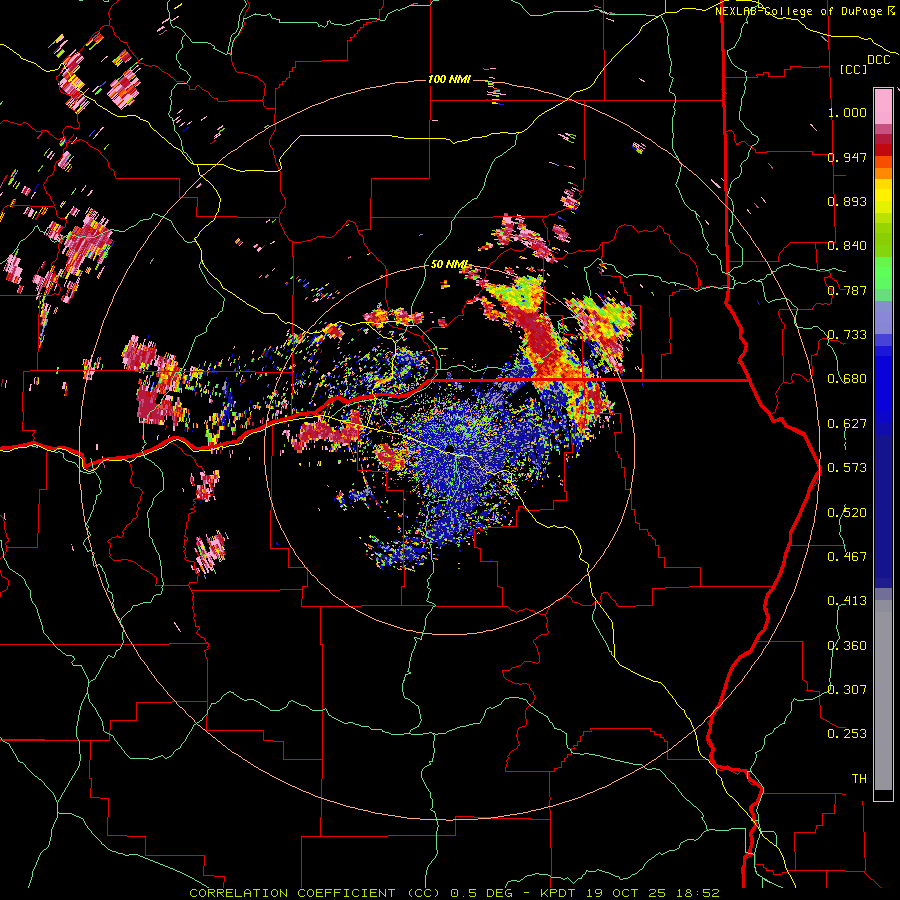Image resolution: width=900 pixels, height=900 pixels.
Task: Select the 0.520 scale value
Action: coord(847,513)
